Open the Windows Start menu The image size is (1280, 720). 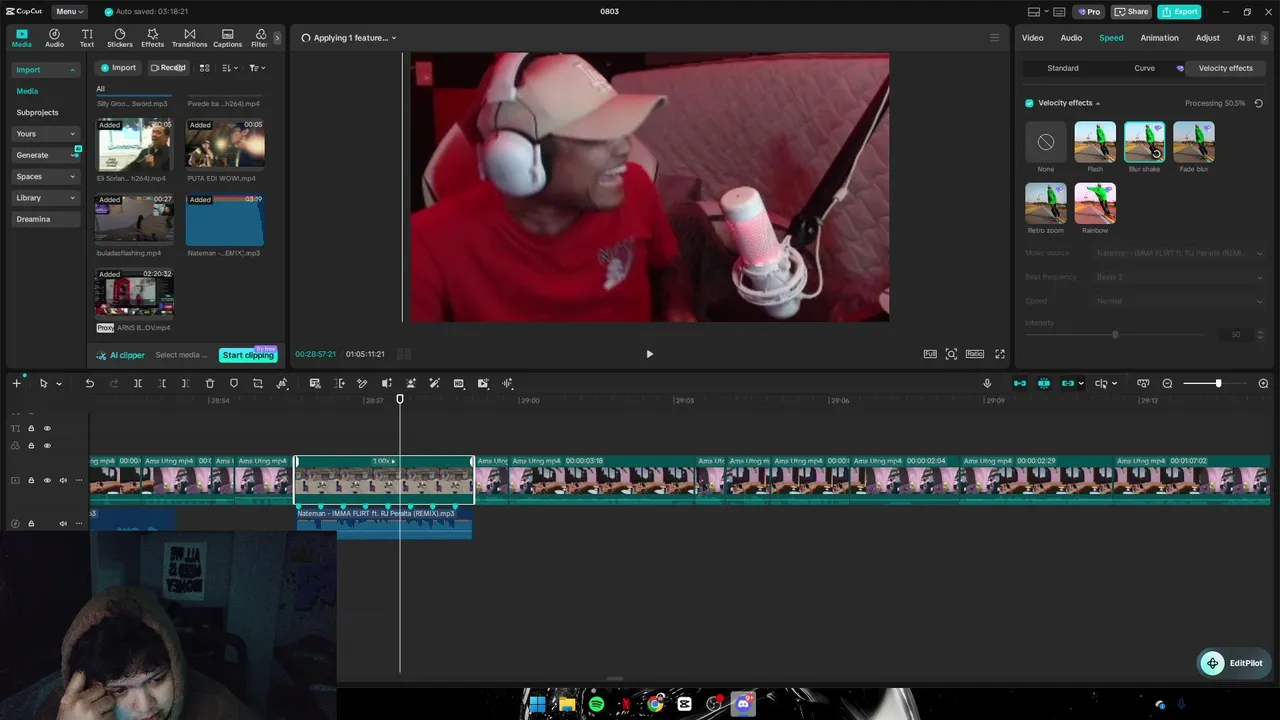(537, 704)
